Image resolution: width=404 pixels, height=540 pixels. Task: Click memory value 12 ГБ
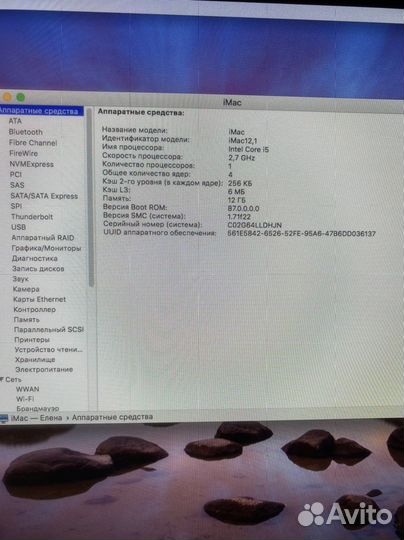click(x=237, y=200)
